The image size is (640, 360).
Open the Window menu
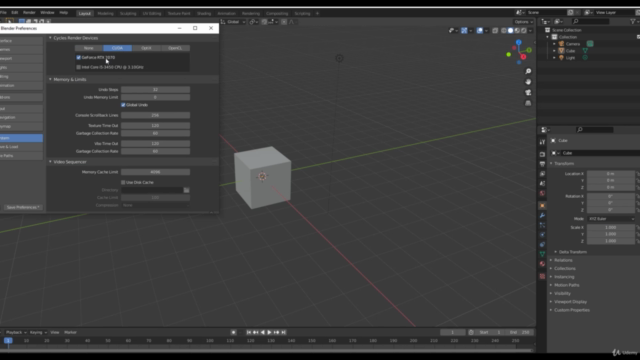[47, 13]
